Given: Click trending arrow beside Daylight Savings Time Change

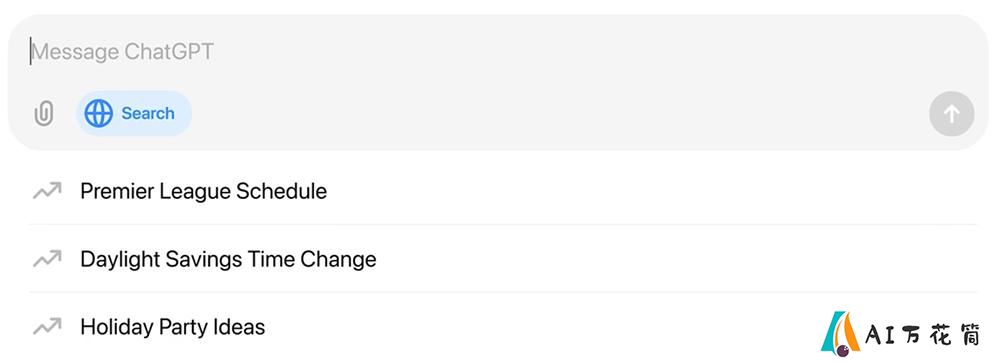Looking at the screenshot, I should click(x=47, y=259).
